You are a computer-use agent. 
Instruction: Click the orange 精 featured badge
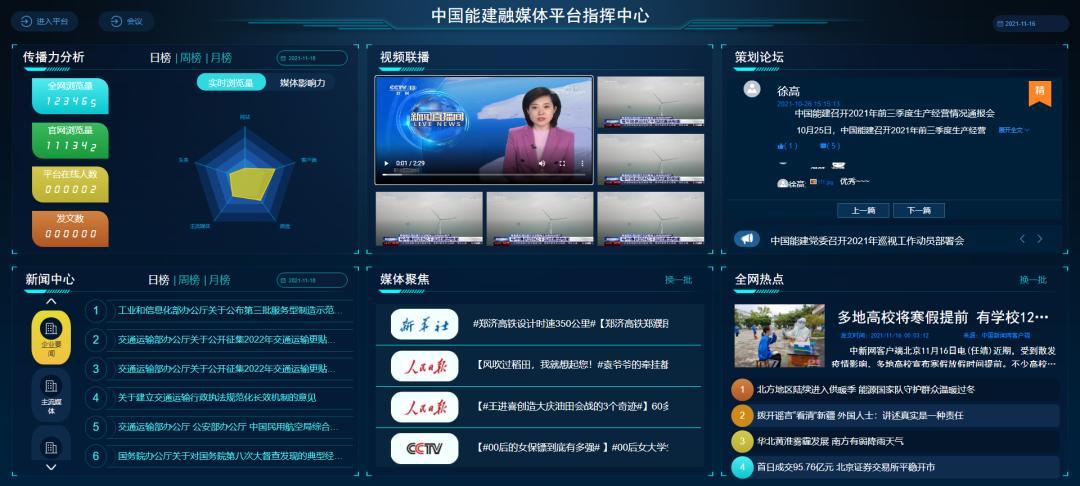click(1040, 93)
